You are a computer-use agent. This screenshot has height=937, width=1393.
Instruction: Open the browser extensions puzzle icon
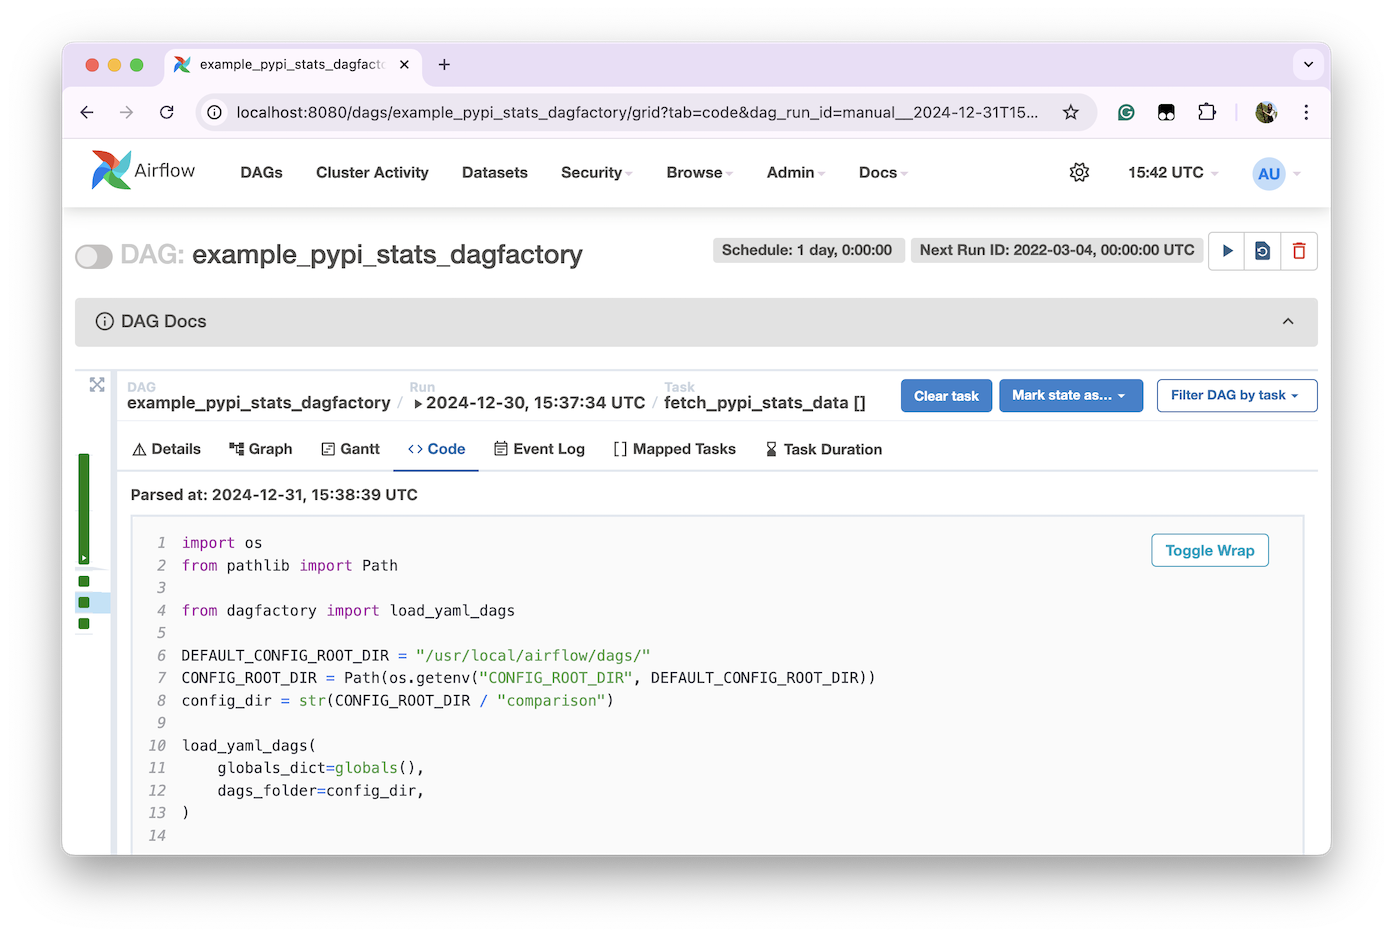pyautogui.click(x=1207, y=112)
